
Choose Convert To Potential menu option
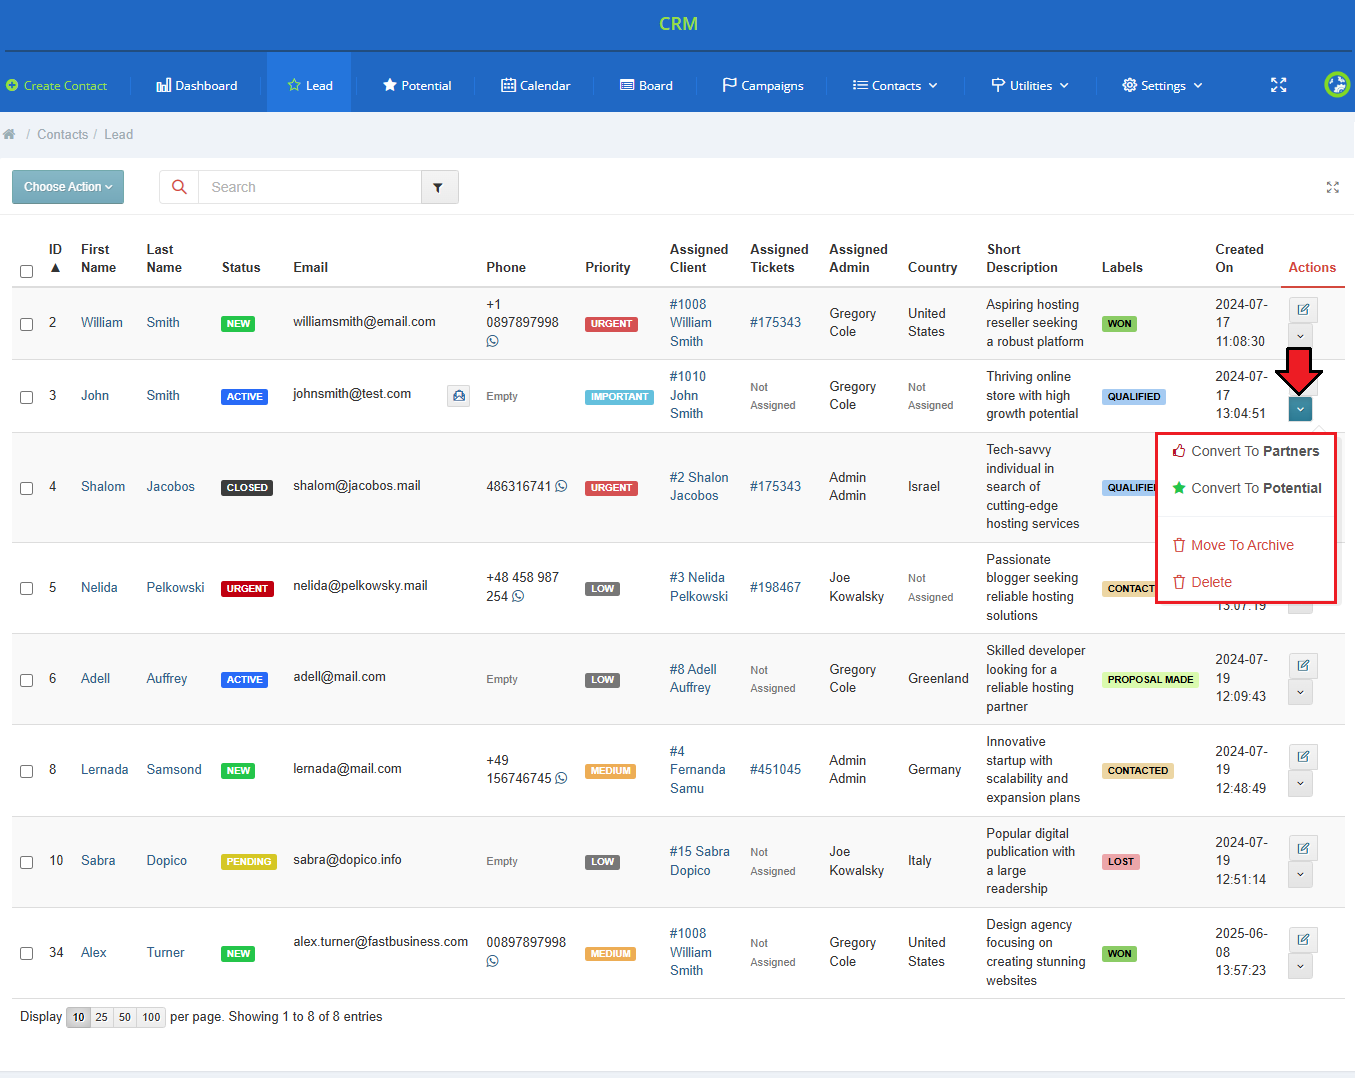1246,488
